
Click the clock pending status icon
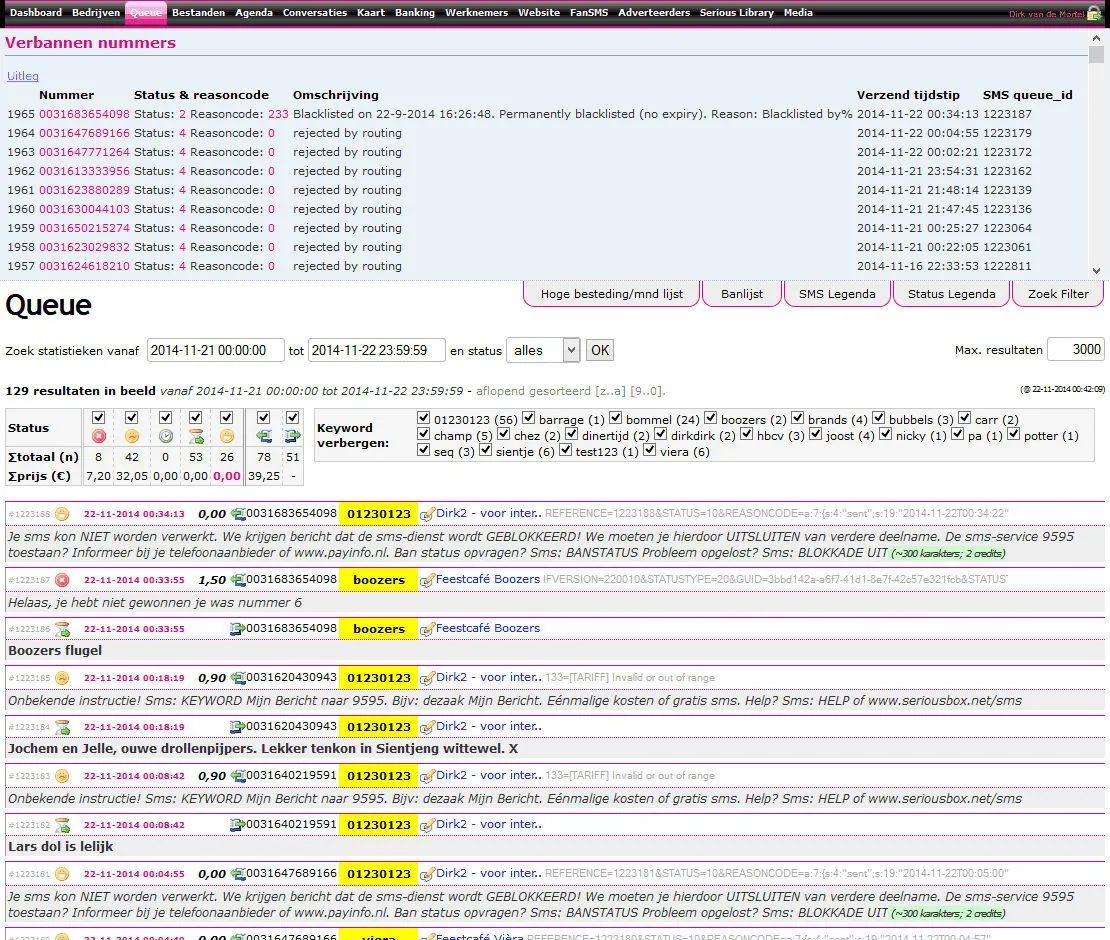[x=165, y=436]
